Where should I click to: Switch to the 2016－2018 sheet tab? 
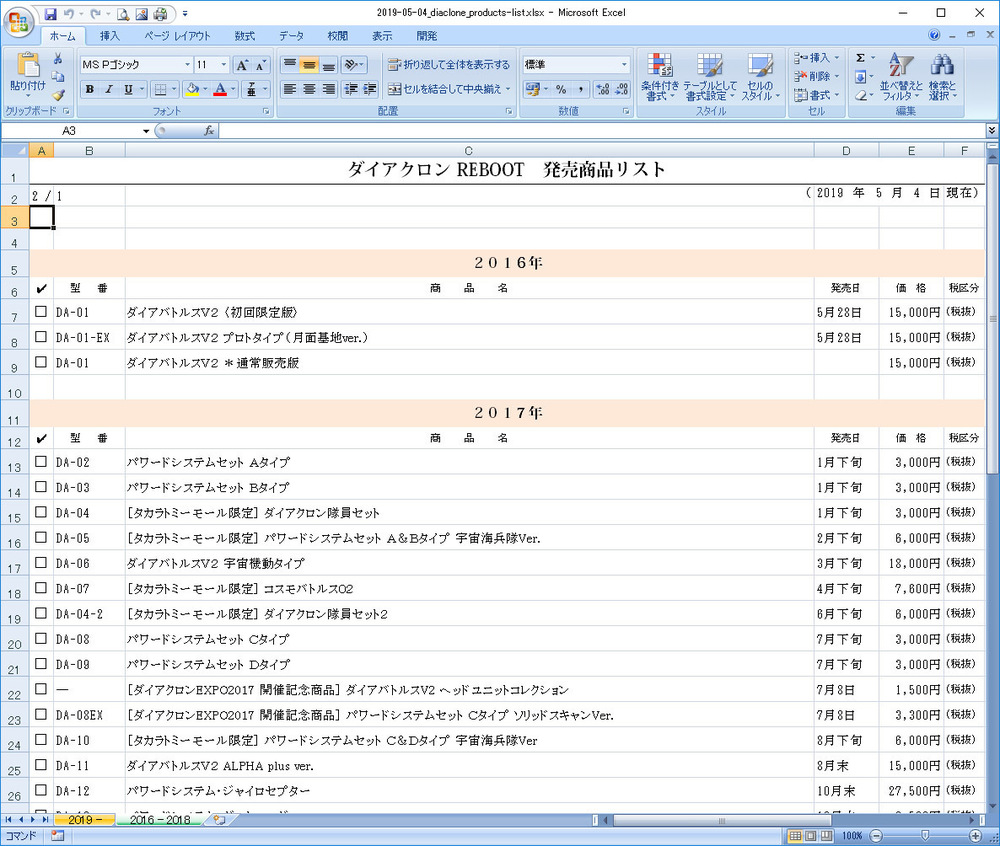[x=159, y=820]
